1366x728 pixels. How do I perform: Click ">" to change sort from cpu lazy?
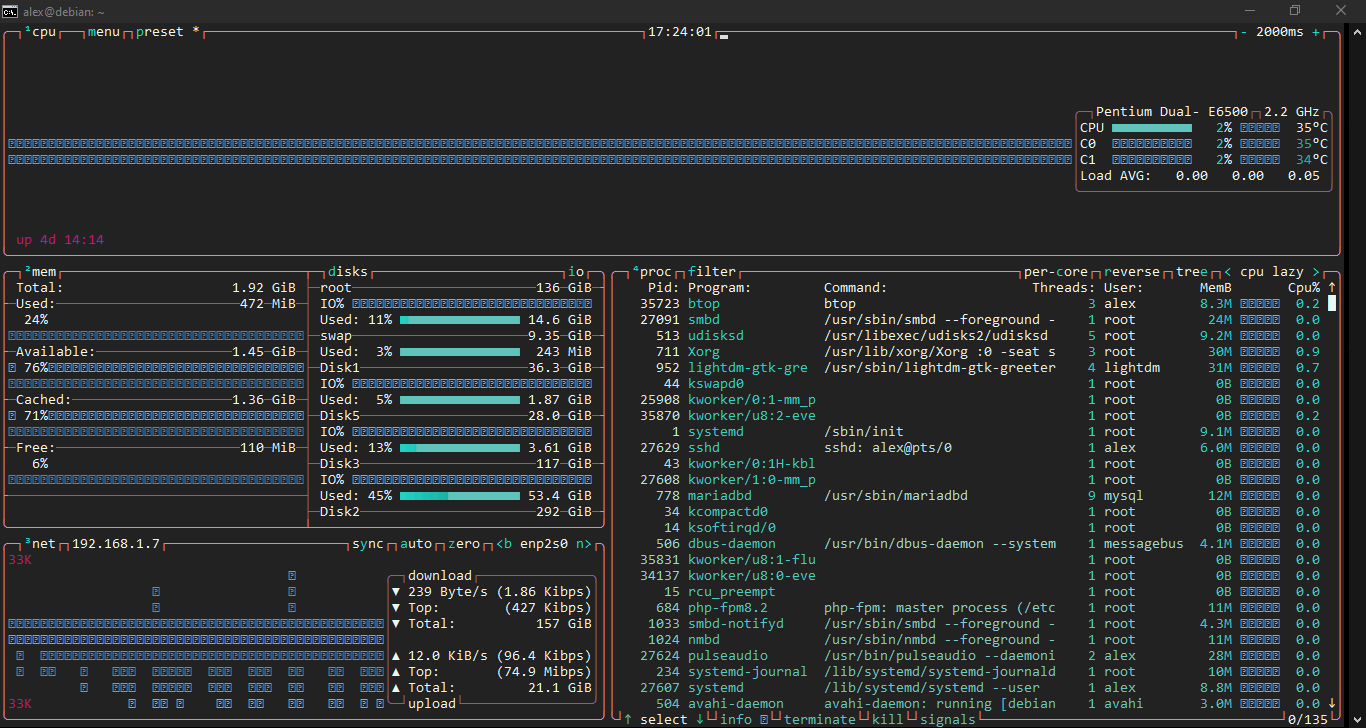1316,271
